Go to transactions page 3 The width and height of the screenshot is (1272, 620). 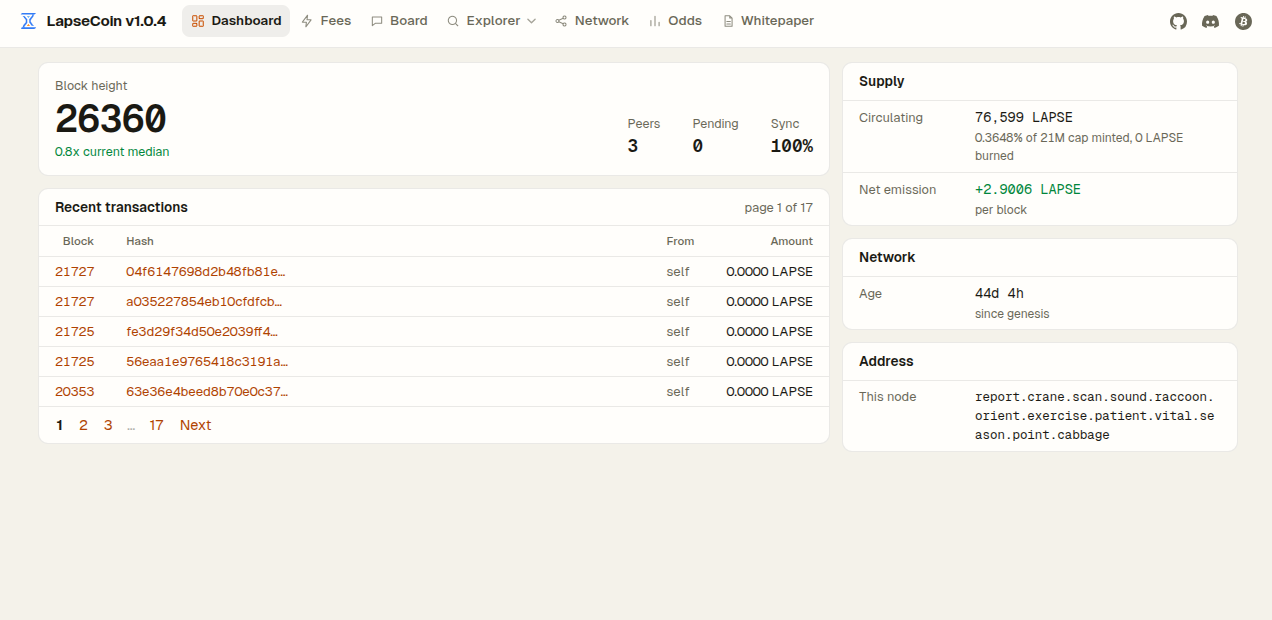(x=108, y=425)
